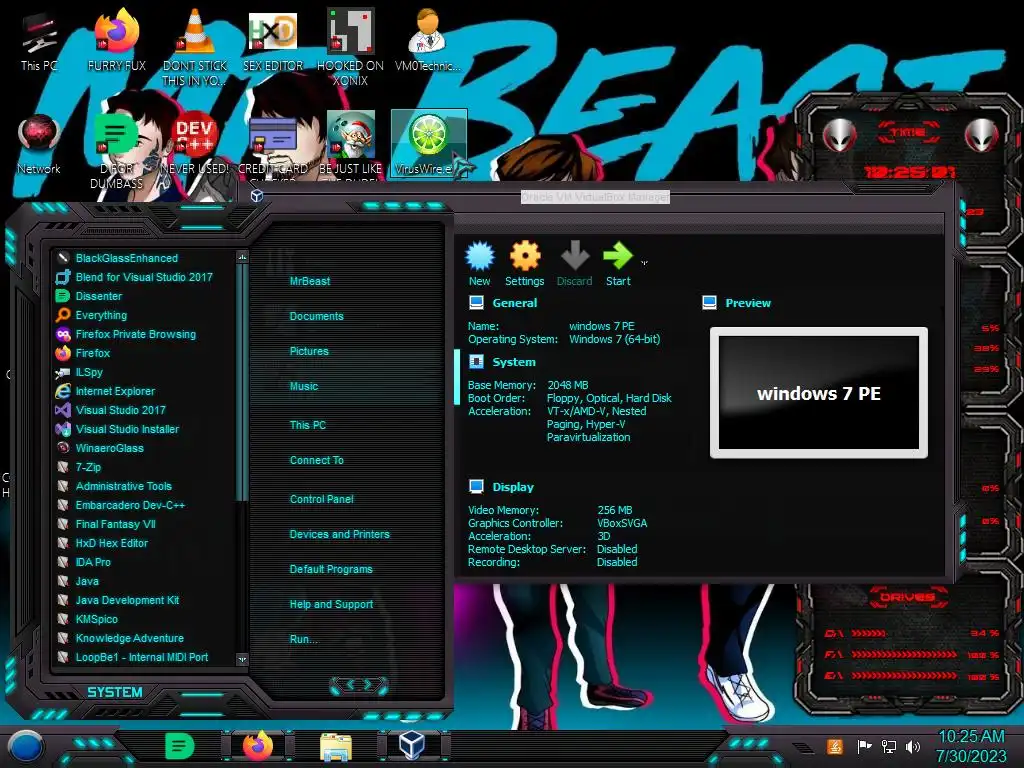Click the volume speaker tray icon
The height and width of the screenshot is (768, 1024).
click(x=913, y=746)
